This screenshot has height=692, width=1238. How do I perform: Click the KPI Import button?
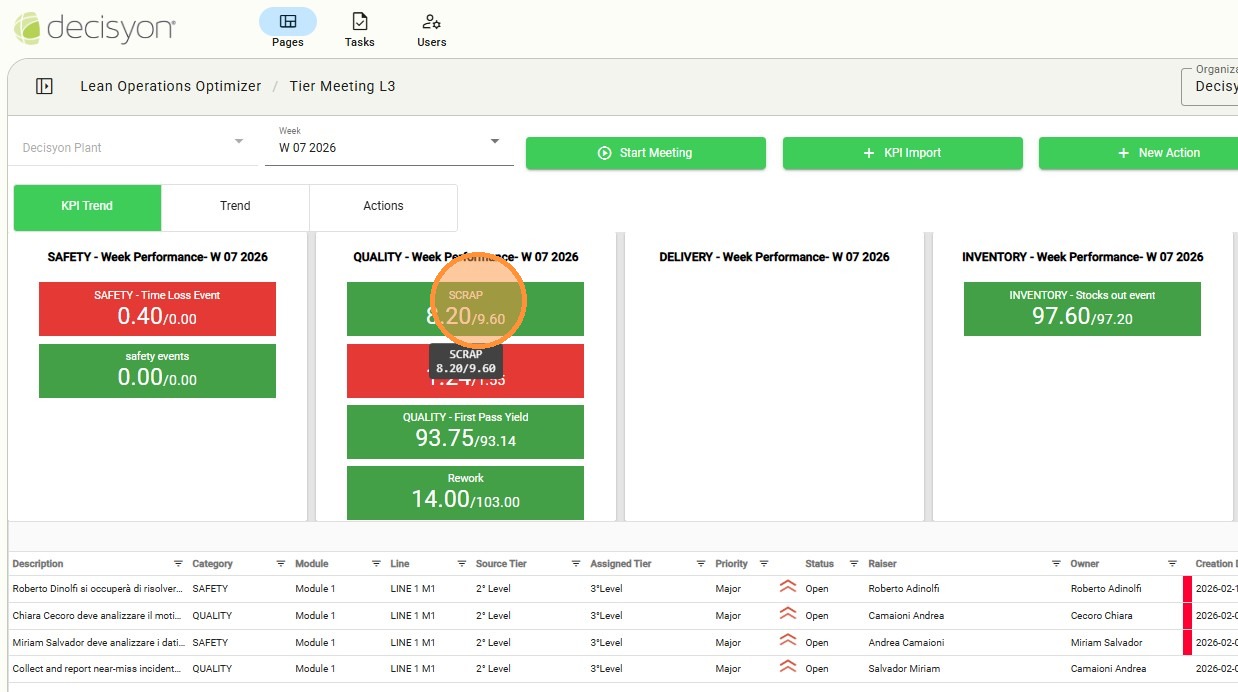pyautogui.click(x=902, y=153)
